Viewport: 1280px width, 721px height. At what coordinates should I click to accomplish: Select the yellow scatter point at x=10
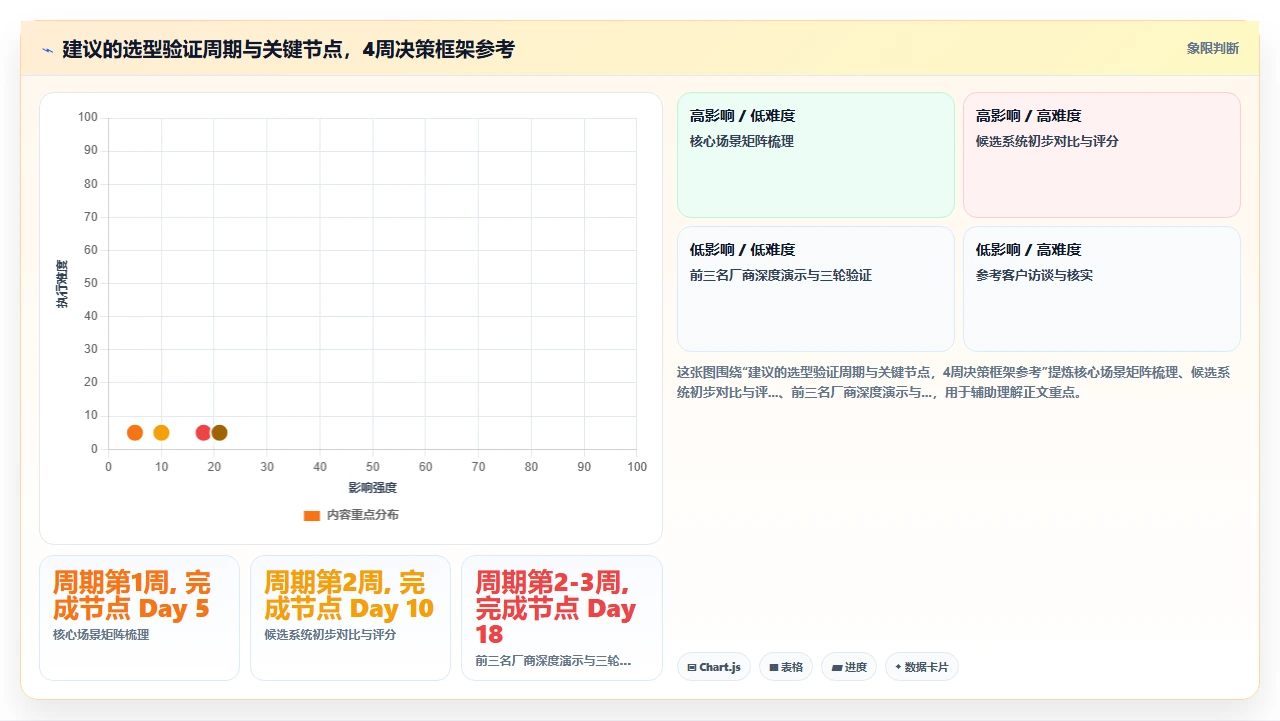(161, 433)
